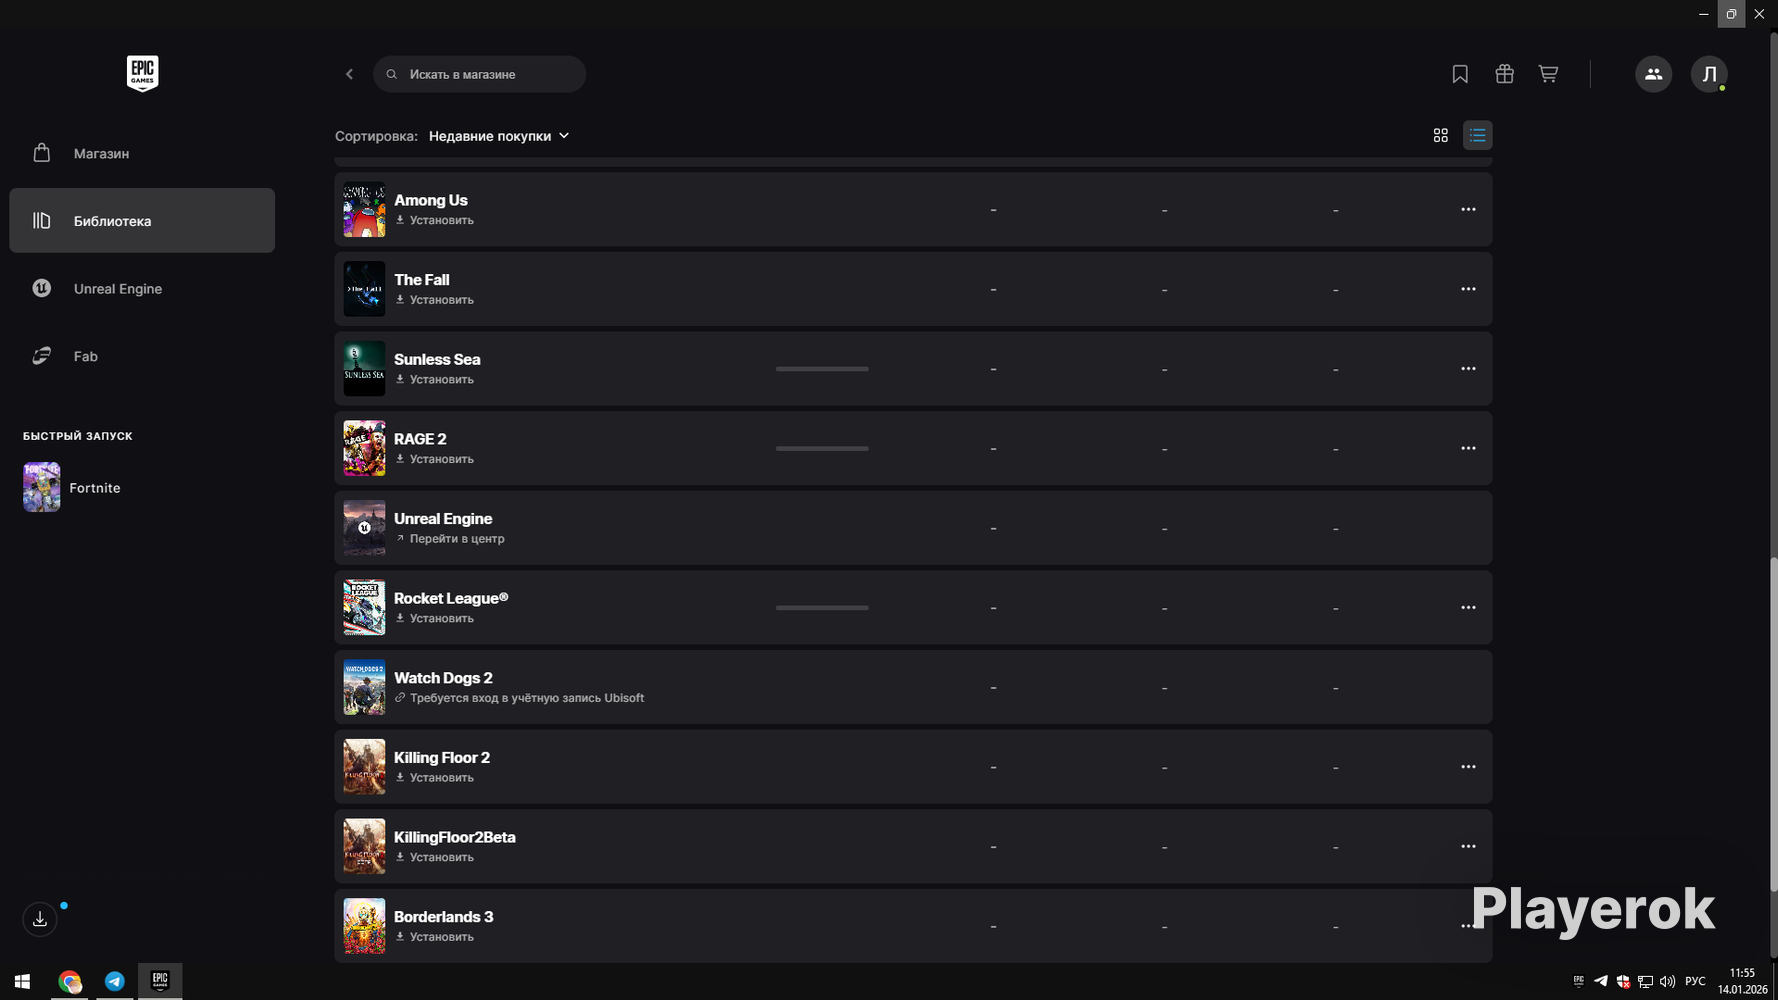
Task: Install RAGE 2
Action: [x=435, y=459]
